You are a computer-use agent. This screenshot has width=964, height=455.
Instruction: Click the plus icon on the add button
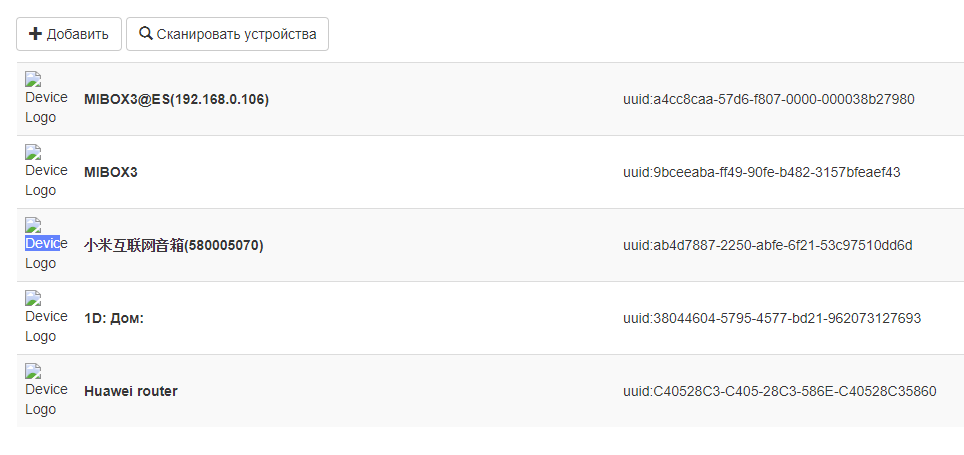35,34
